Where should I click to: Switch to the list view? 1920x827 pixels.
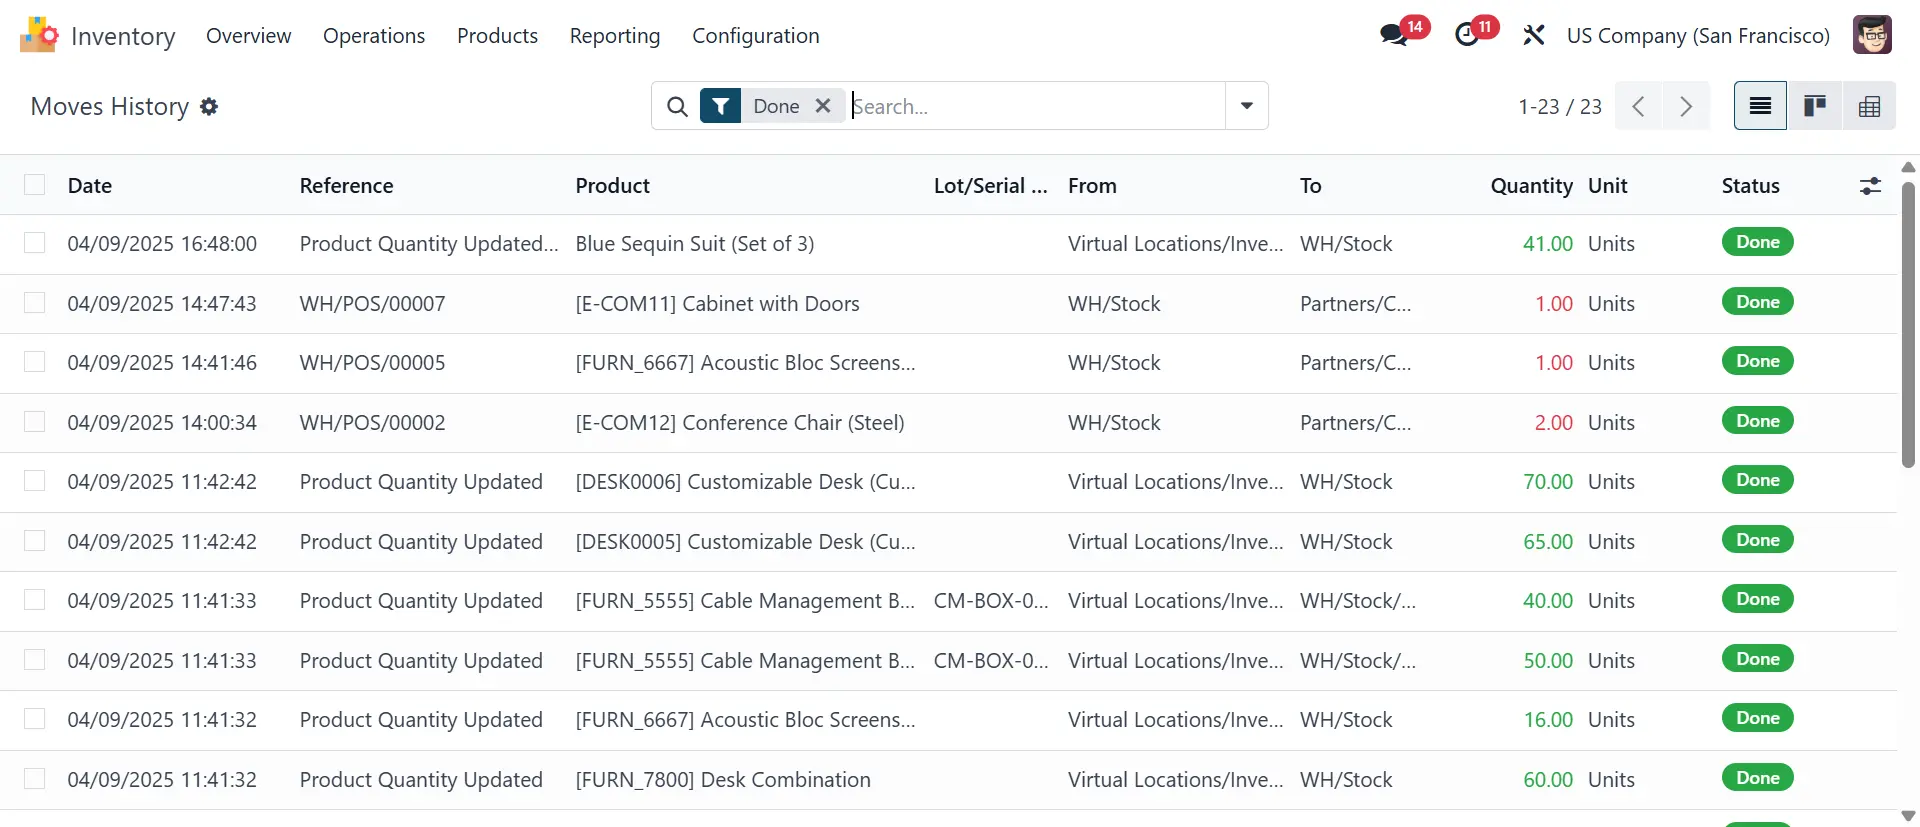pos(1760,106)
